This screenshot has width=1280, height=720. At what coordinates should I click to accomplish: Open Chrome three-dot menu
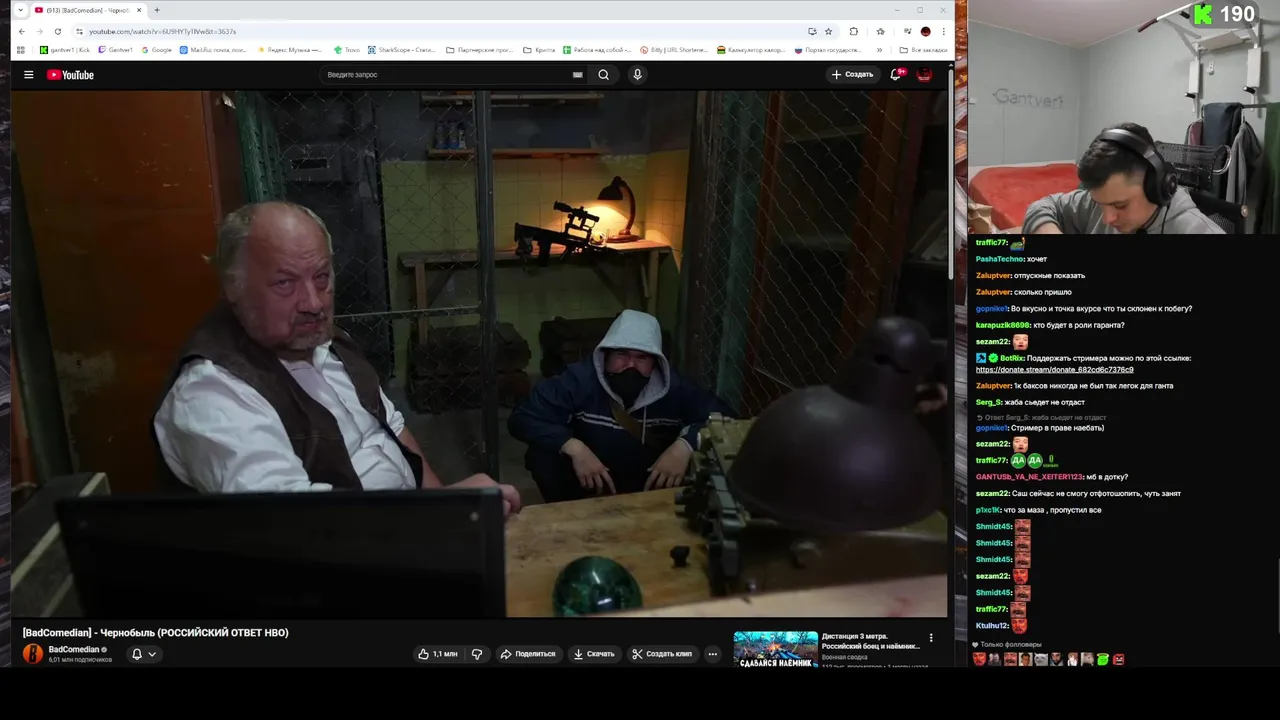pyautogui.click(x=943, y=31)
